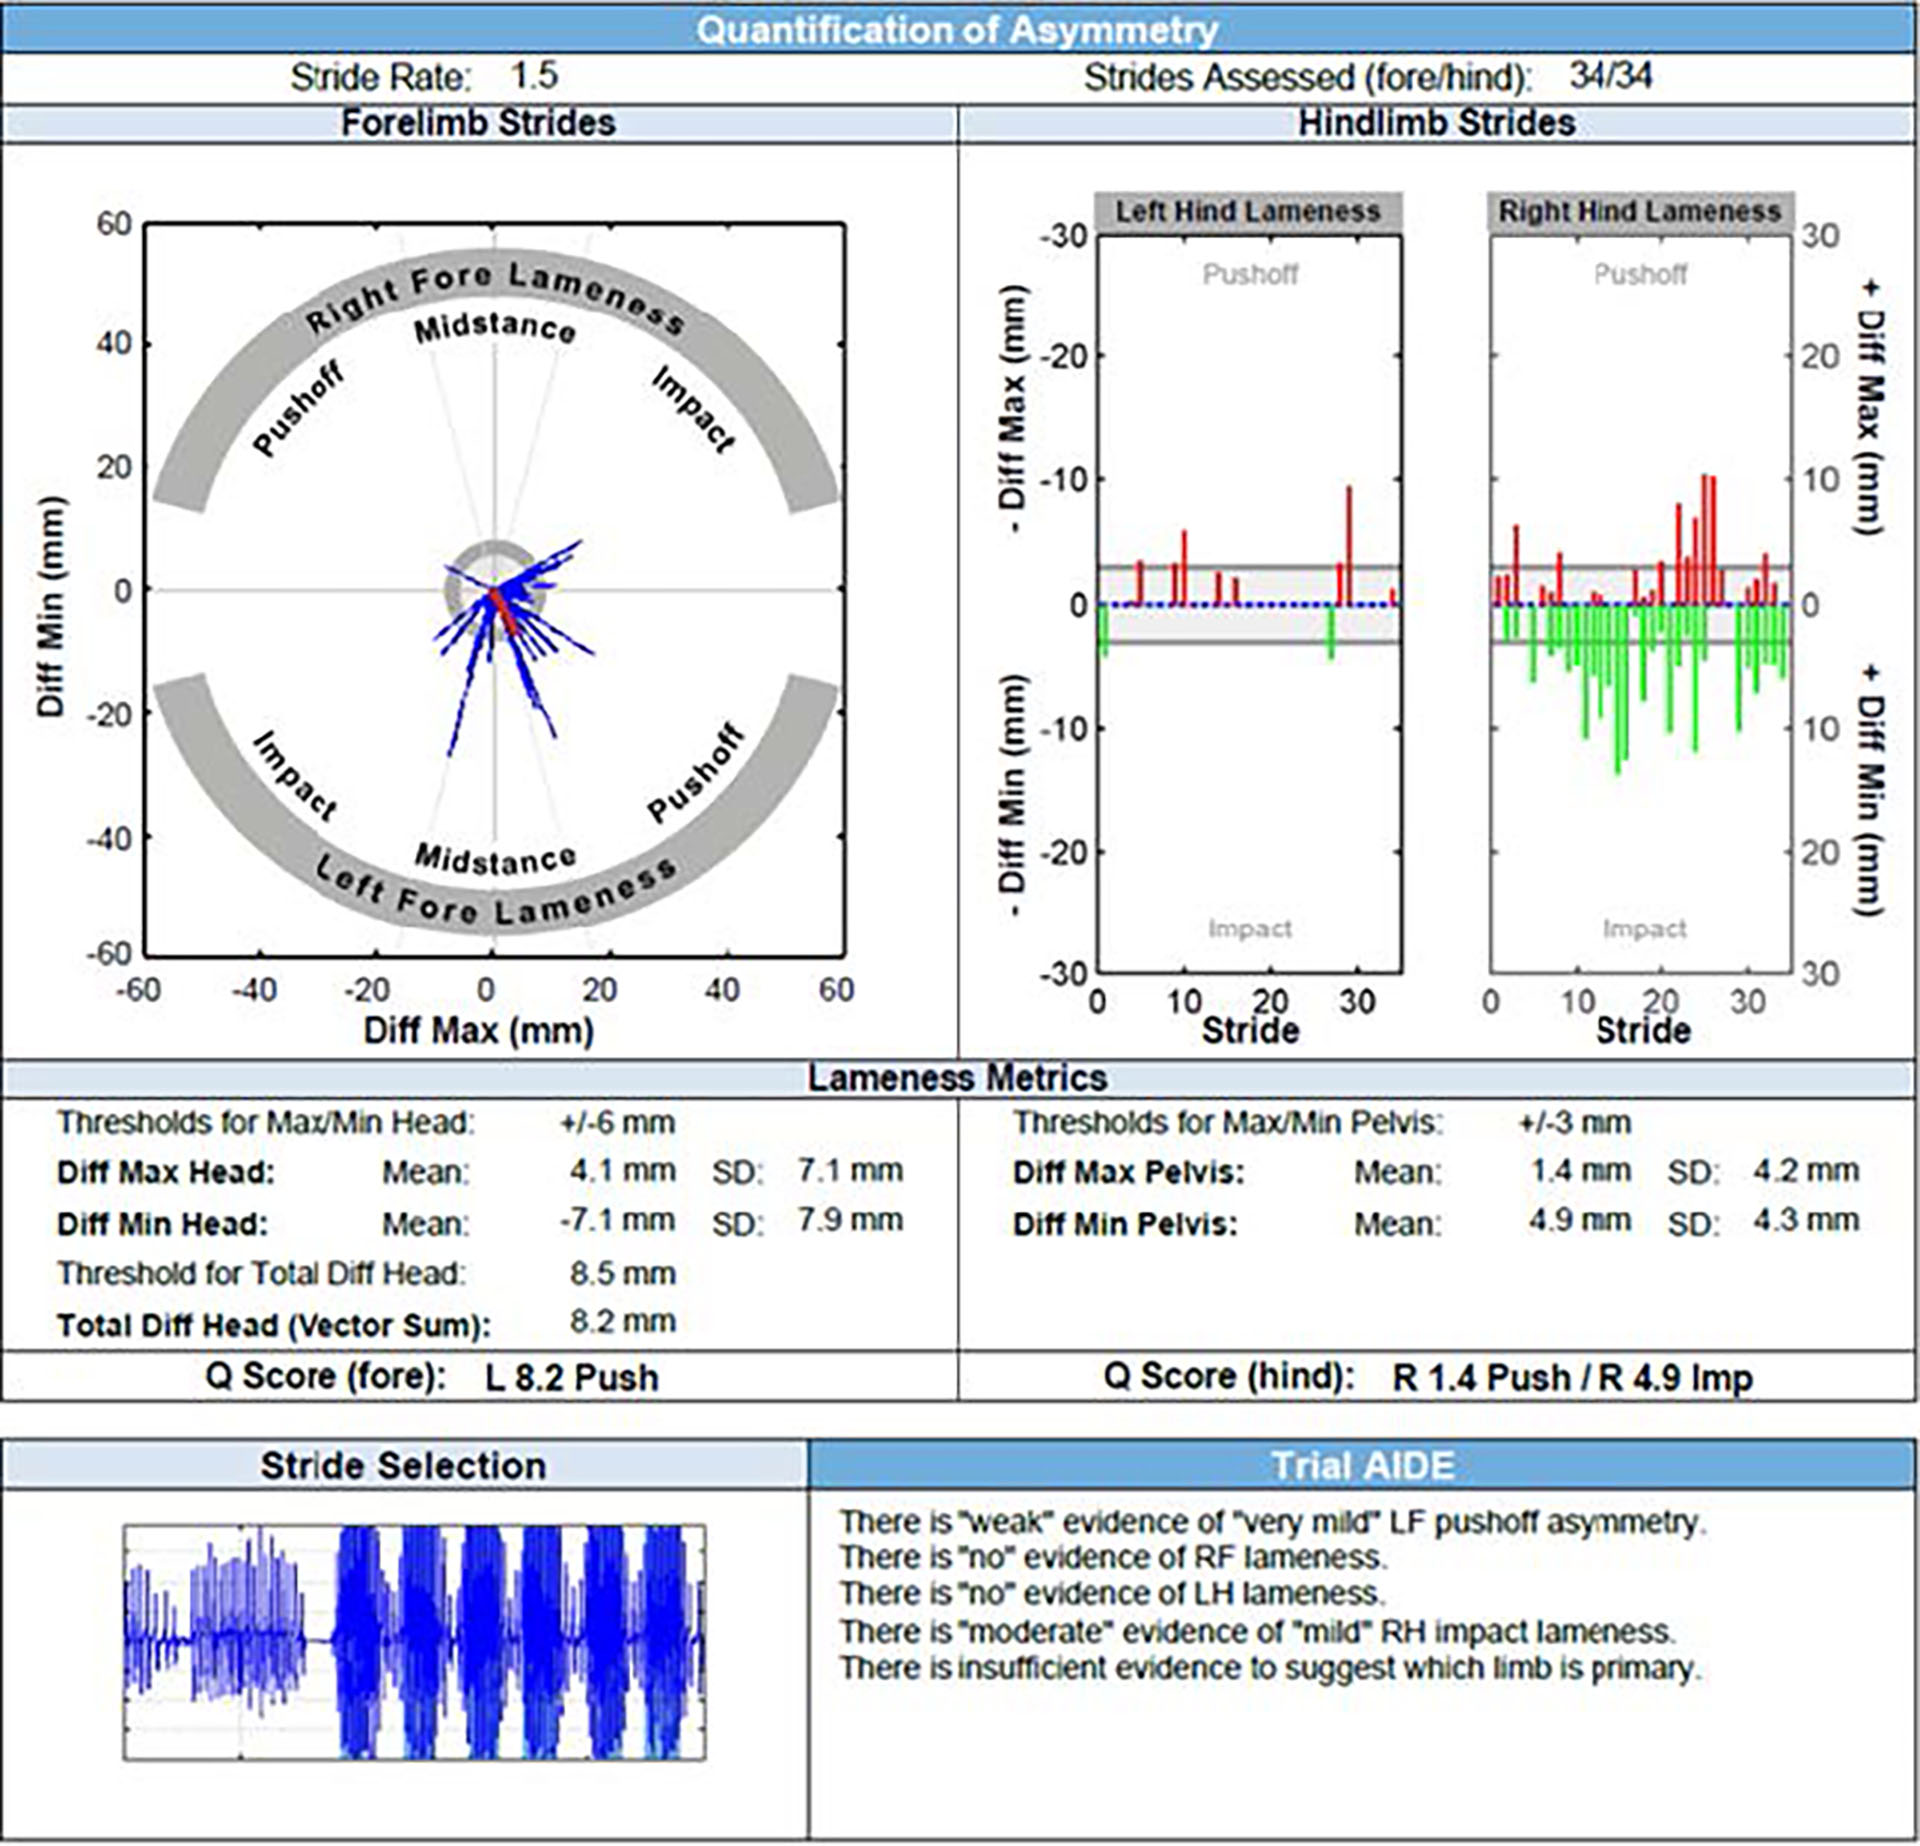Click the Quantification of Asymmetry header
The height and width of the screenshot is (1846, 1920).
point(957,30)
